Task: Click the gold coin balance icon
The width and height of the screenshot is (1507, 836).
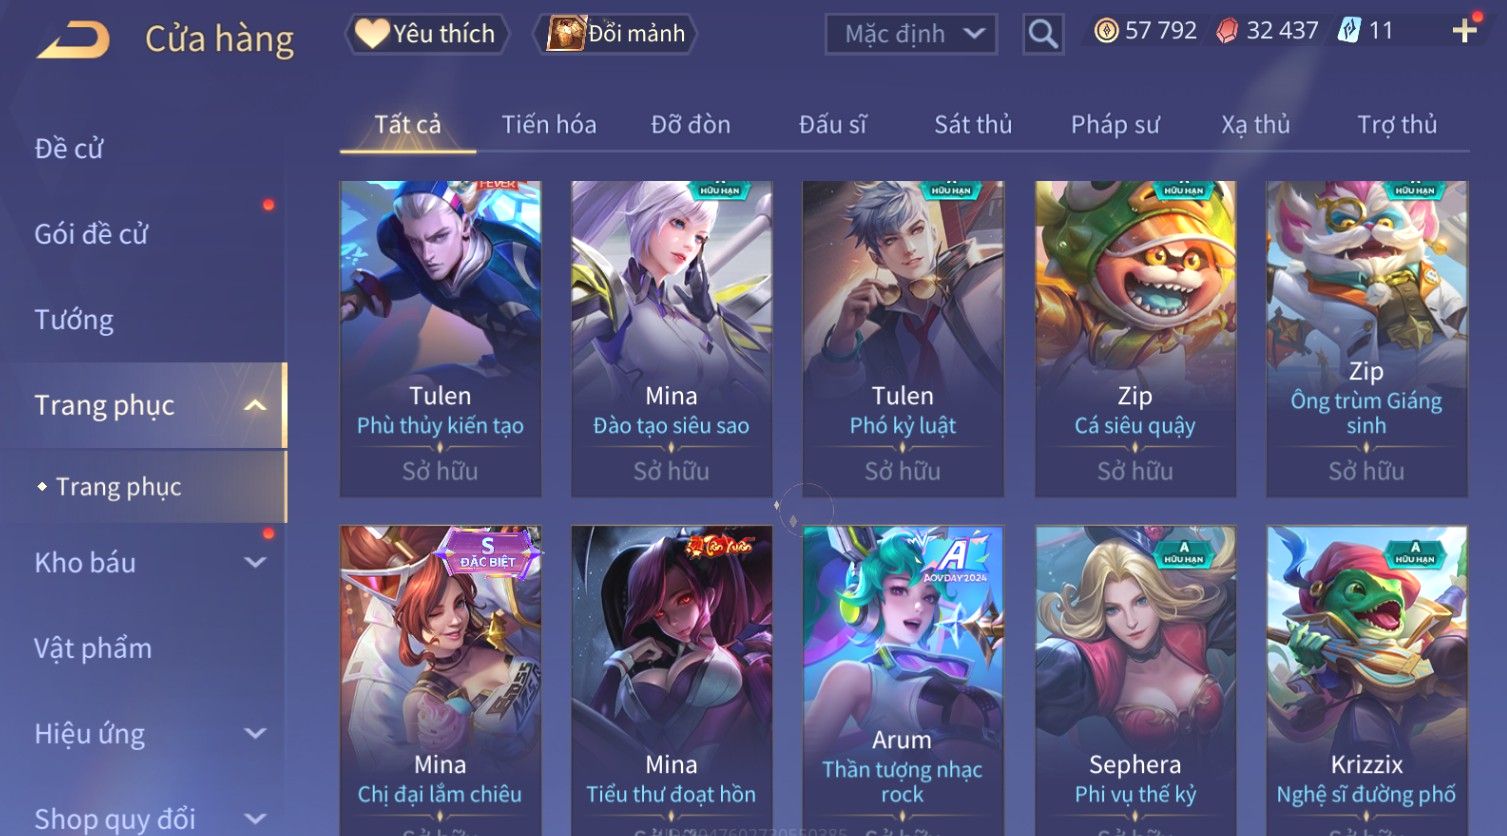Action: (1105, 31)
